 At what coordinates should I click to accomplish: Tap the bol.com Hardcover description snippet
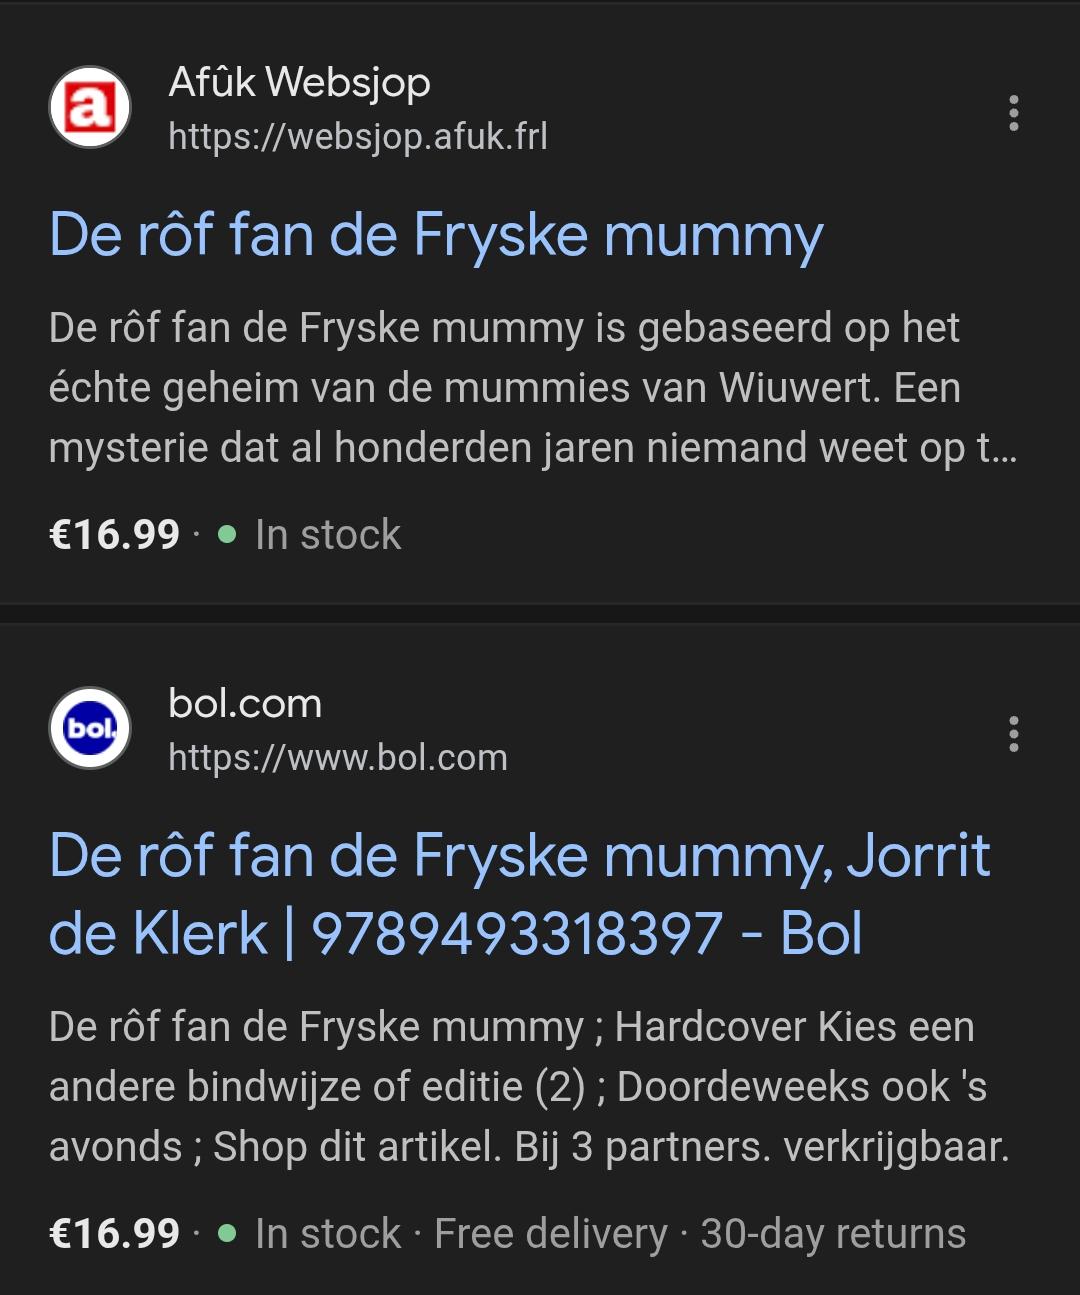click(x=528, y=1087)
